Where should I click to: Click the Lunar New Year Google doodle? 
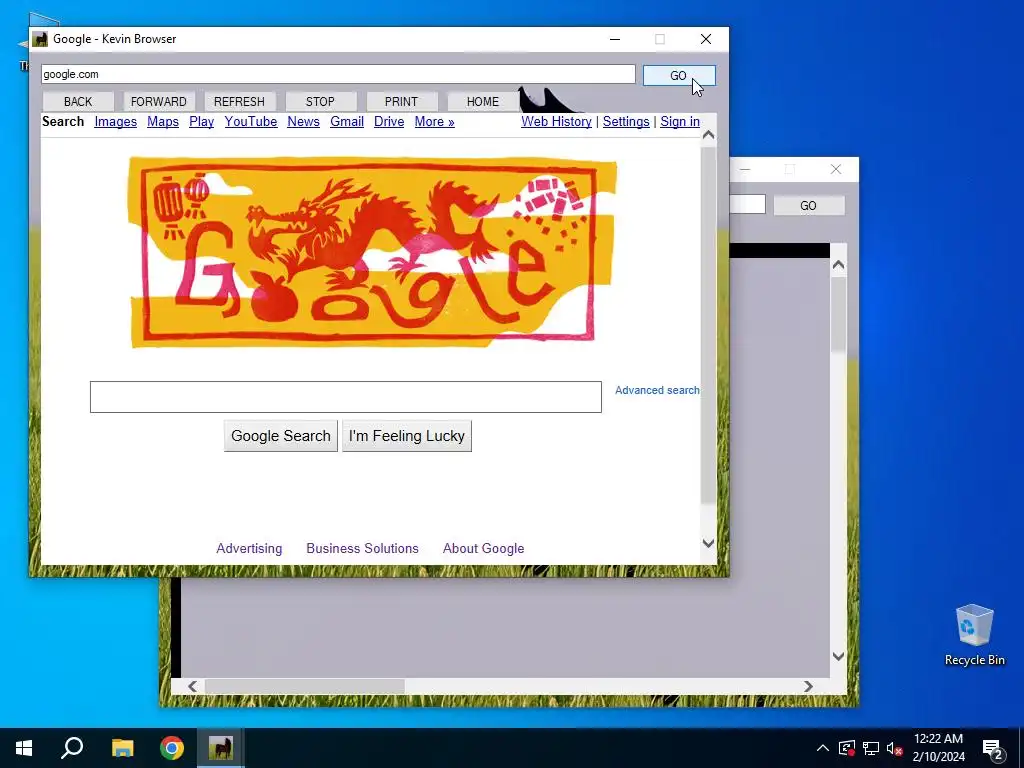point(372,251)
